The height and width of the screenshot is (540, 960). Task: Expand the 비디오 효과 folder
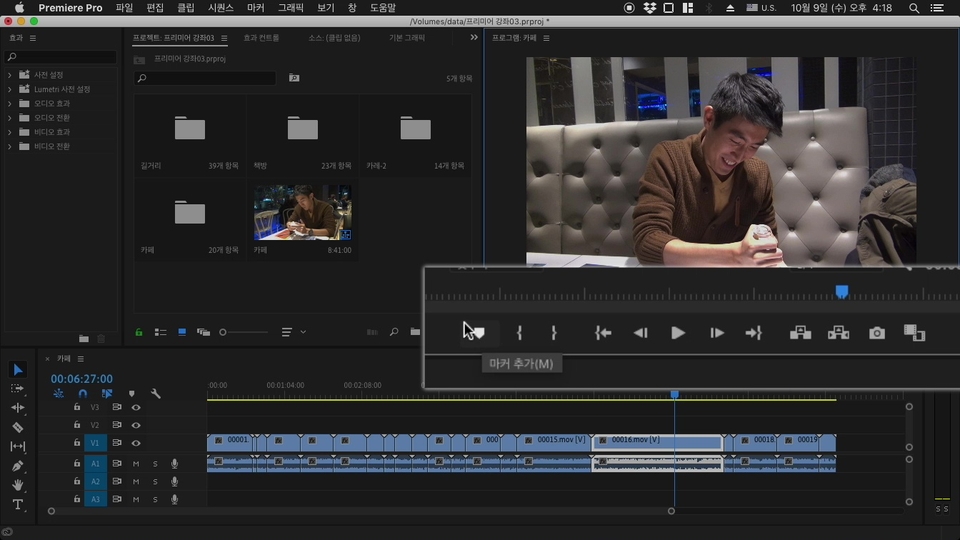[x=9, y=132]
